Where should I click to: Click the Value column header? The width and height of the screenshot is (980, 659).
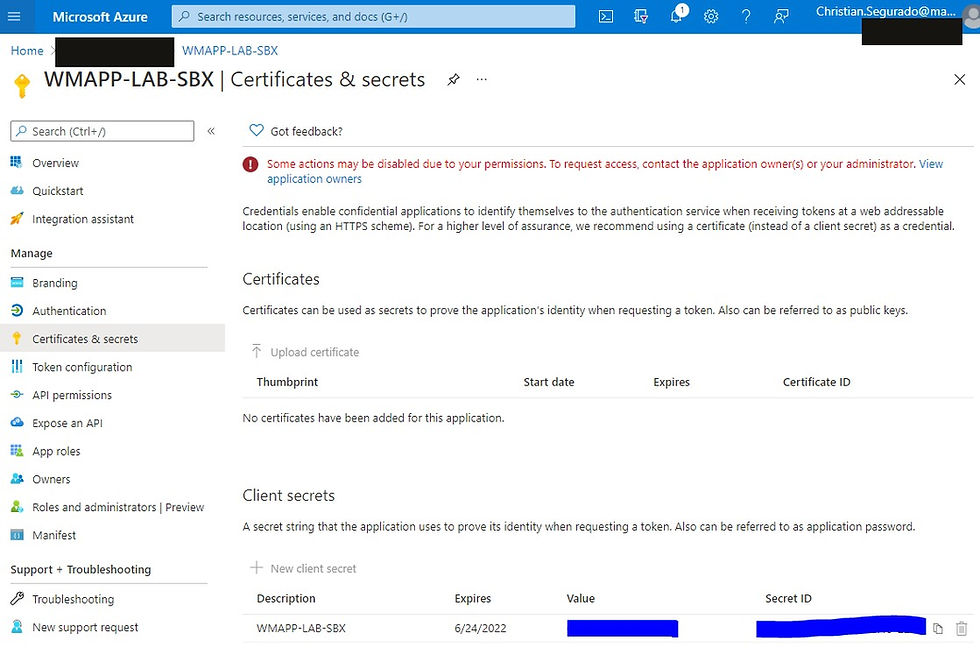[581, 598]
